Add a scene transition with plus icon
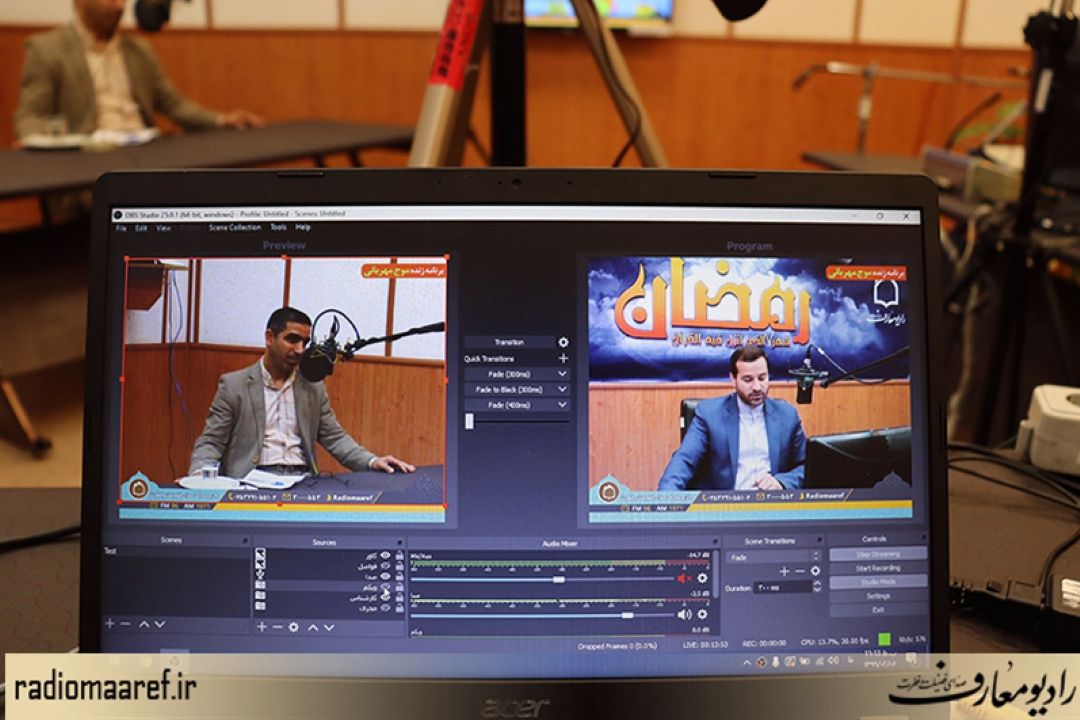 click(784, 571)
